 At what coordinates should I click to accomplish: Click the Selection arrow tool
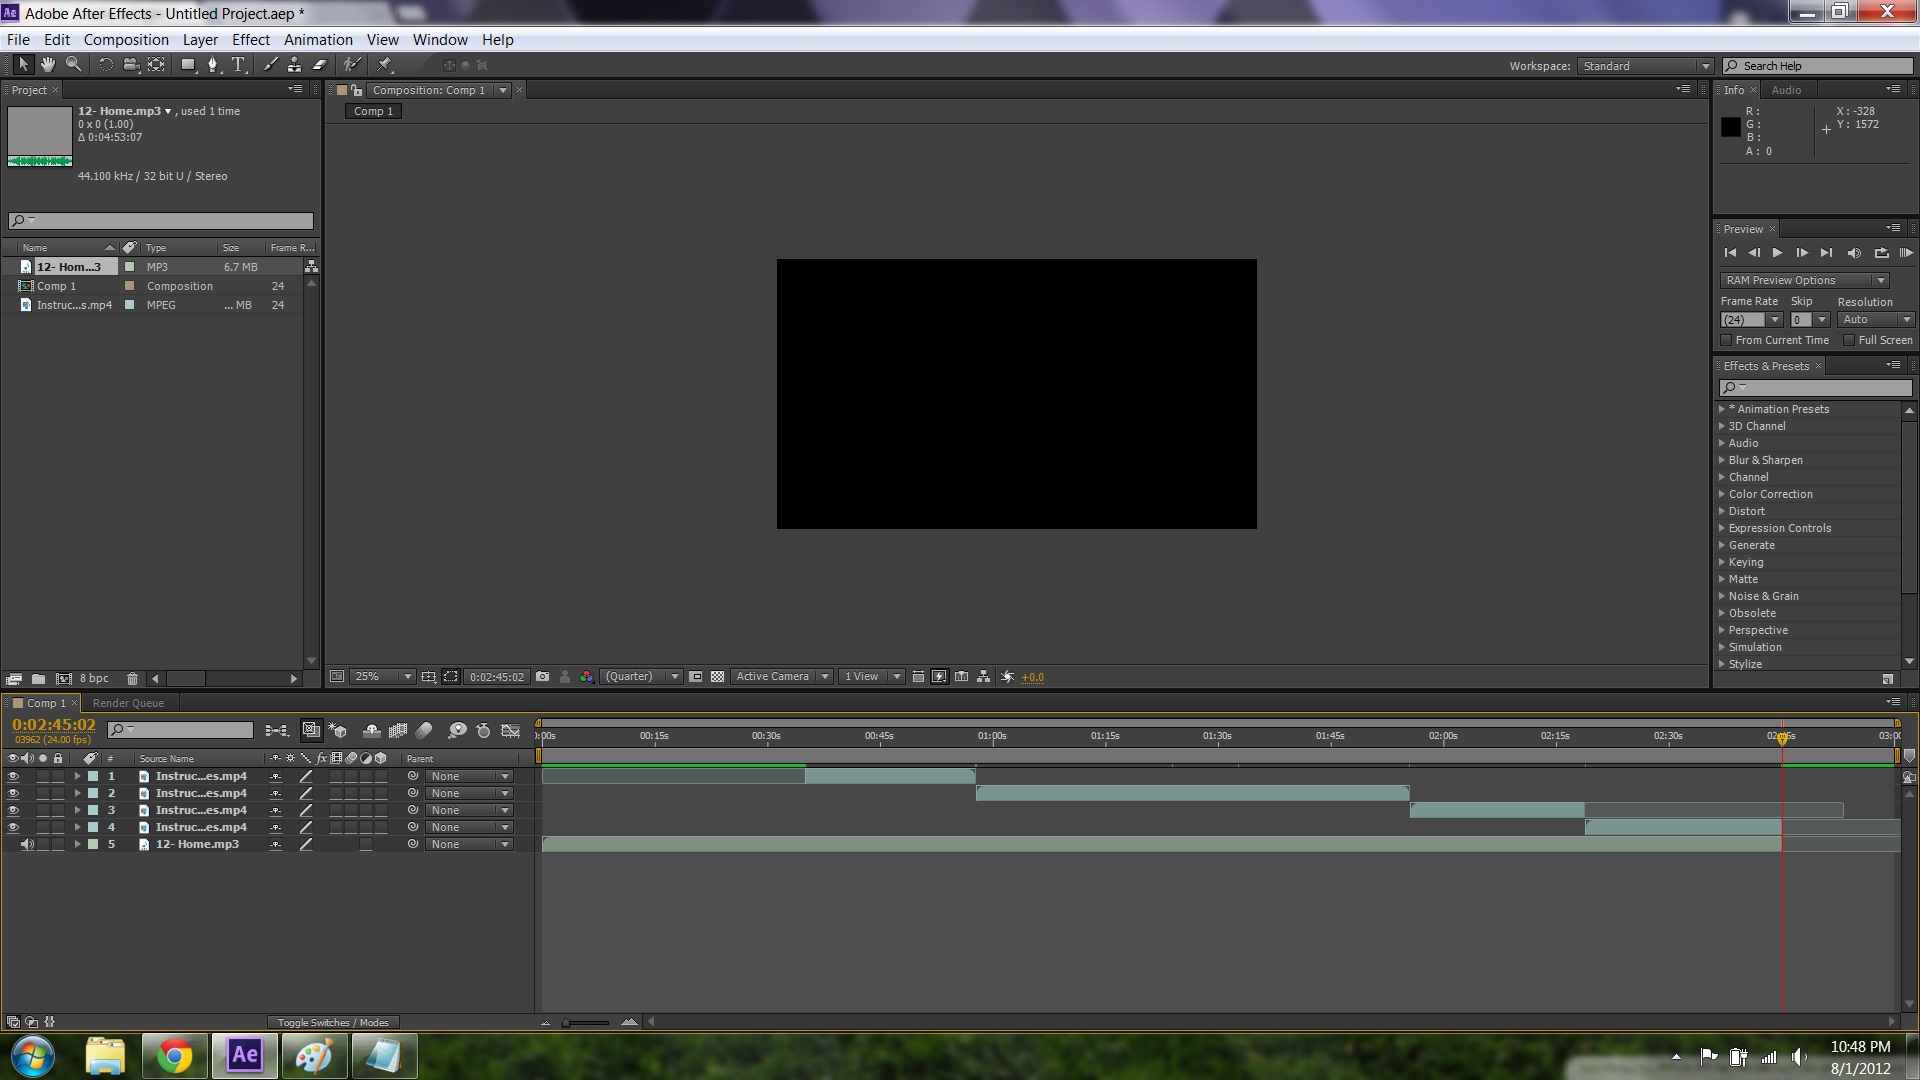click(23, 65)
